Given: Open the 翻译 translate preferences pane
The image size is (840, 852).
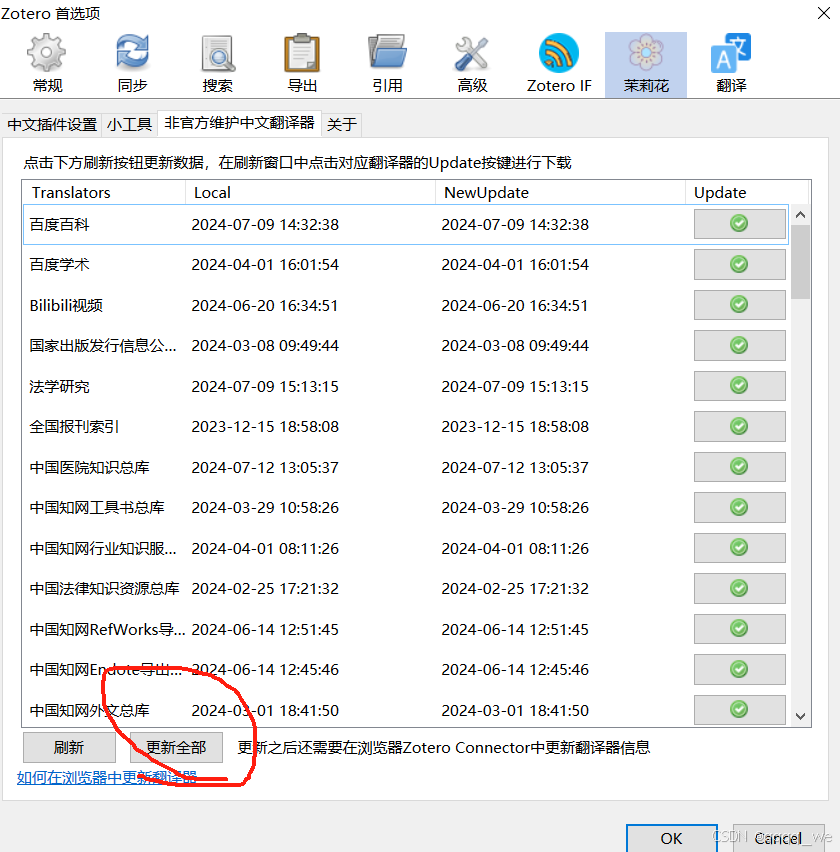Looking at the screenshot, I should point(731,64).
